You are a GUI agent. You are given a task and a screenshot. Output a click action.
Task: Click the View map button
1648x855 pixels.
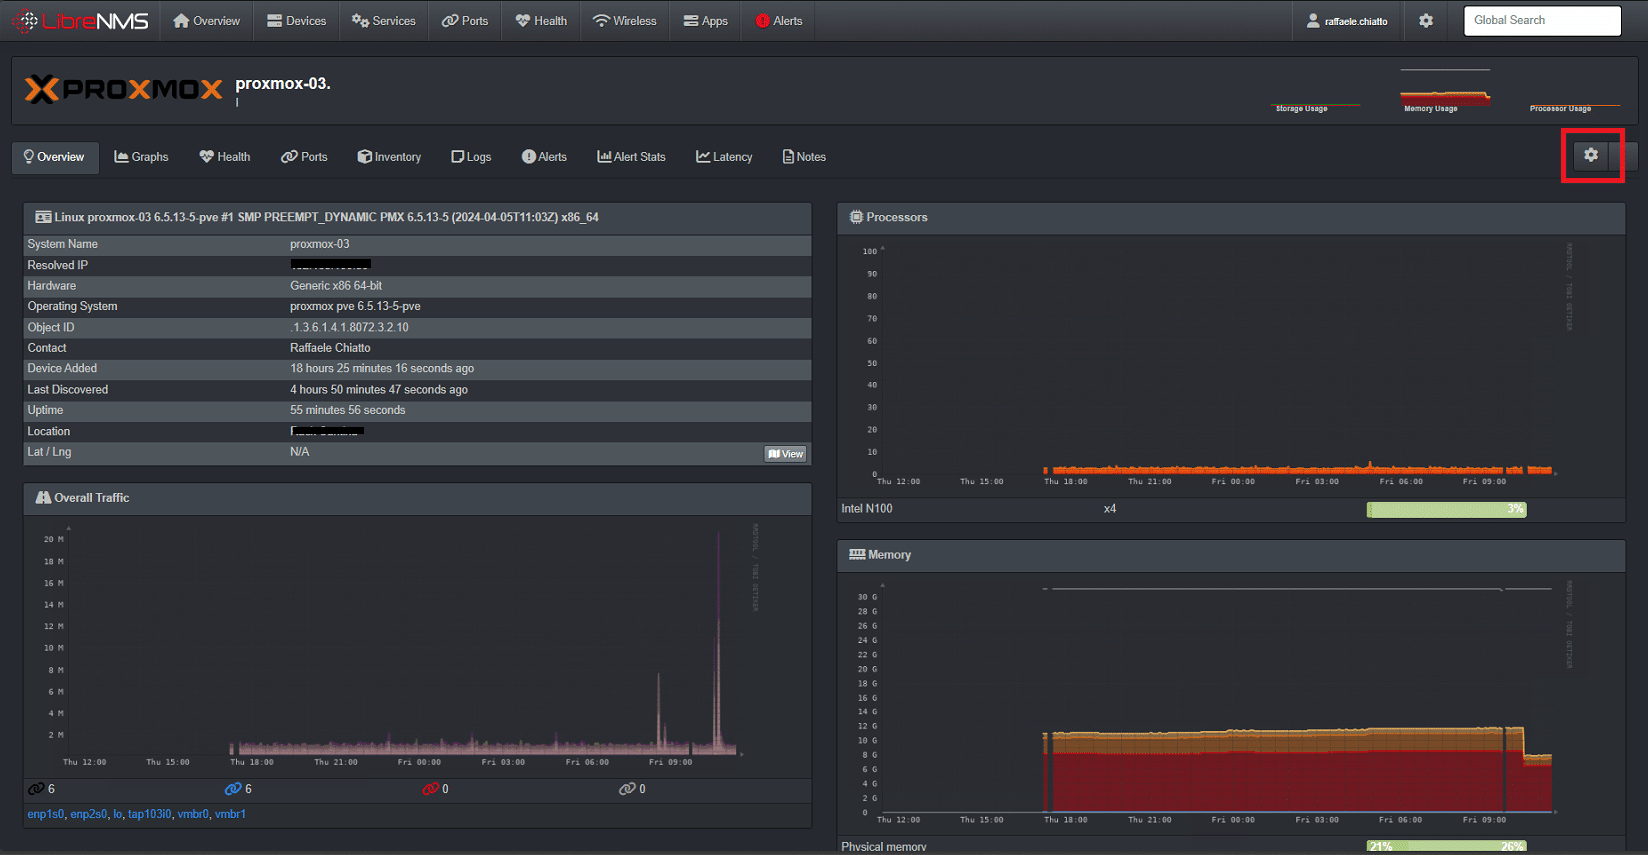tap(786, 454)
